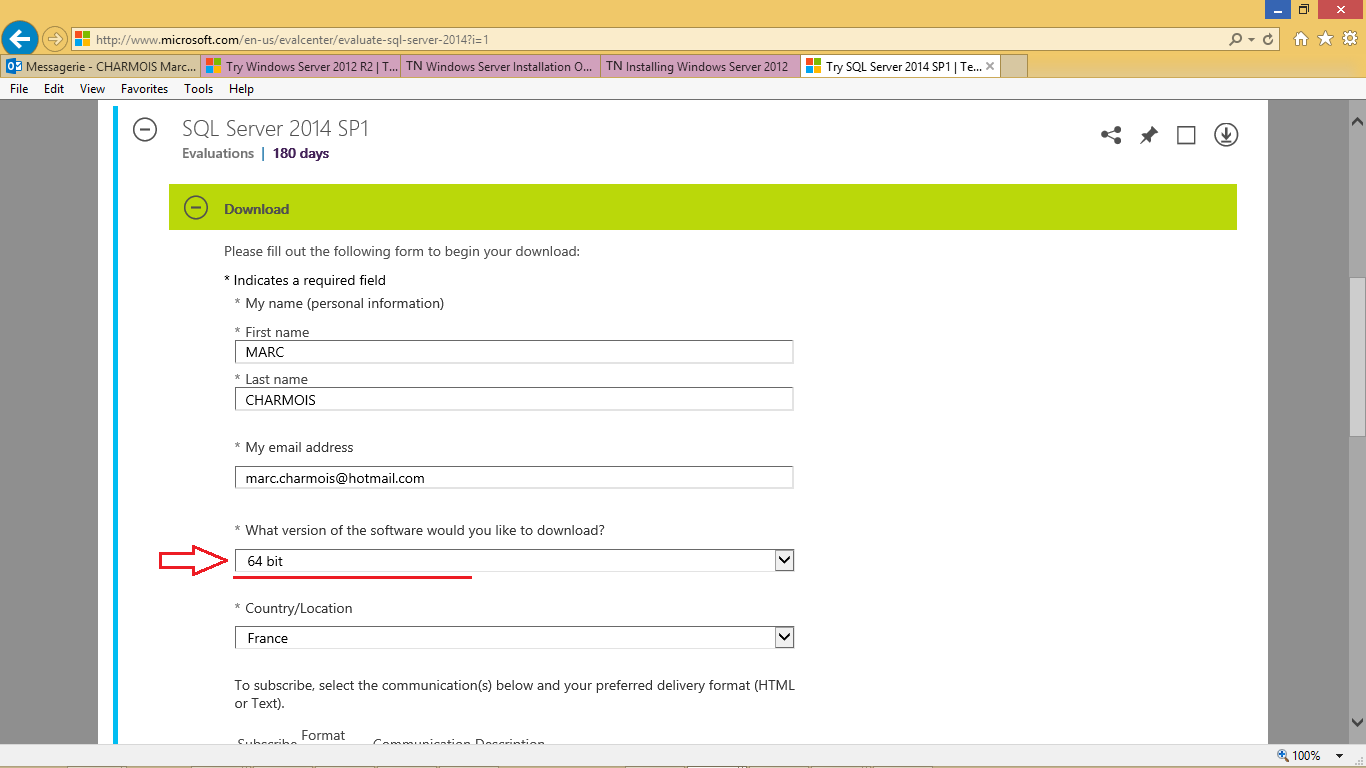This screenshot has height=768, width=1366.
Task: Click the email address input field
Action: [x=514, y=478]
